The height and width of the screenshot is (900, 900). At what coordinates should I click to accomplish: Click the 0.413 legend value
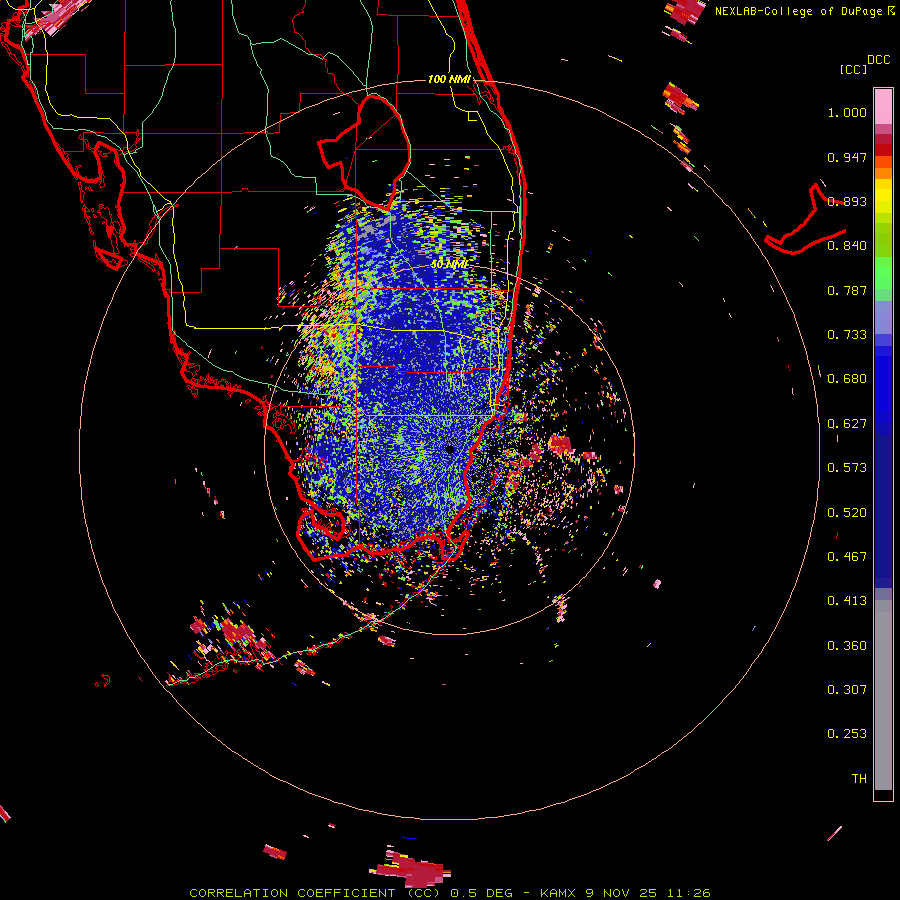[x=847, y=601]
